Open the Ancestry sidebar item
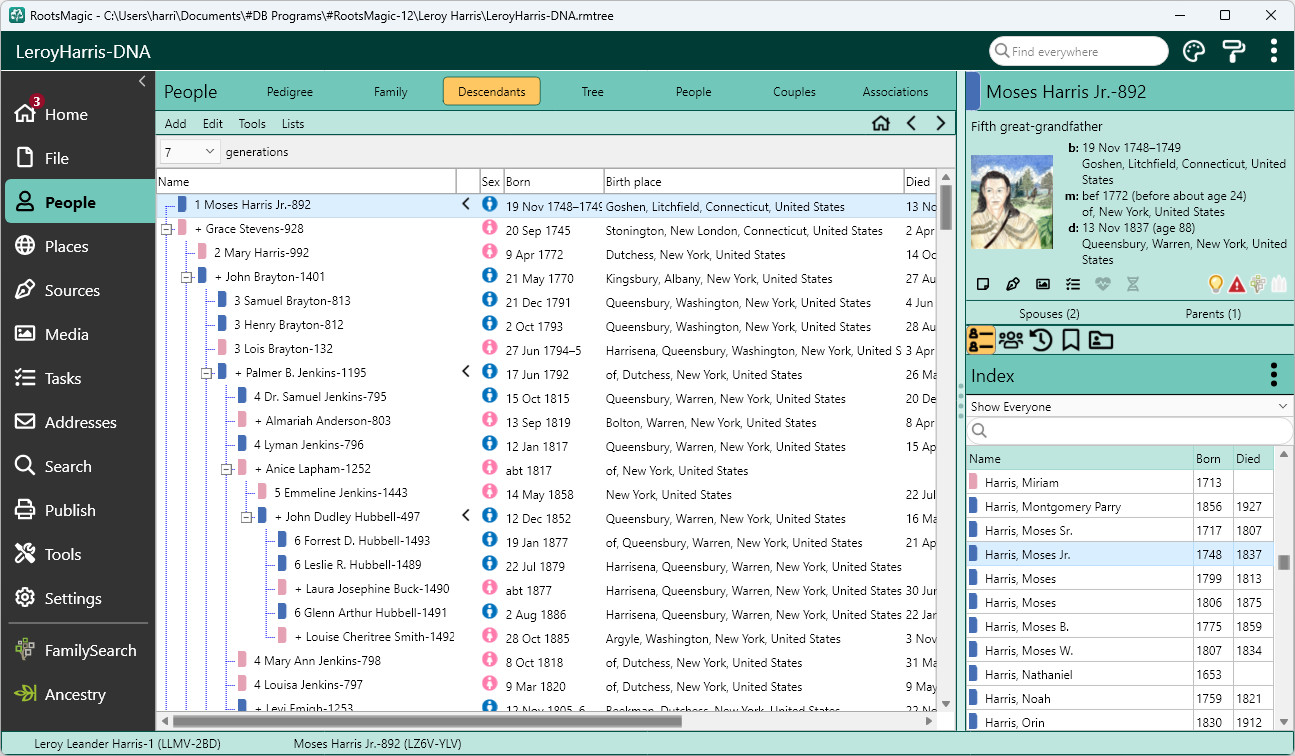This screenshot has width=1295, height=756. click(75, 694)
